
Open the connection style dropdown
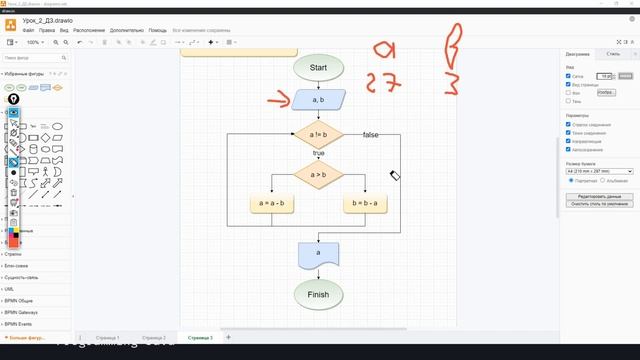click(x=179, y=42)
